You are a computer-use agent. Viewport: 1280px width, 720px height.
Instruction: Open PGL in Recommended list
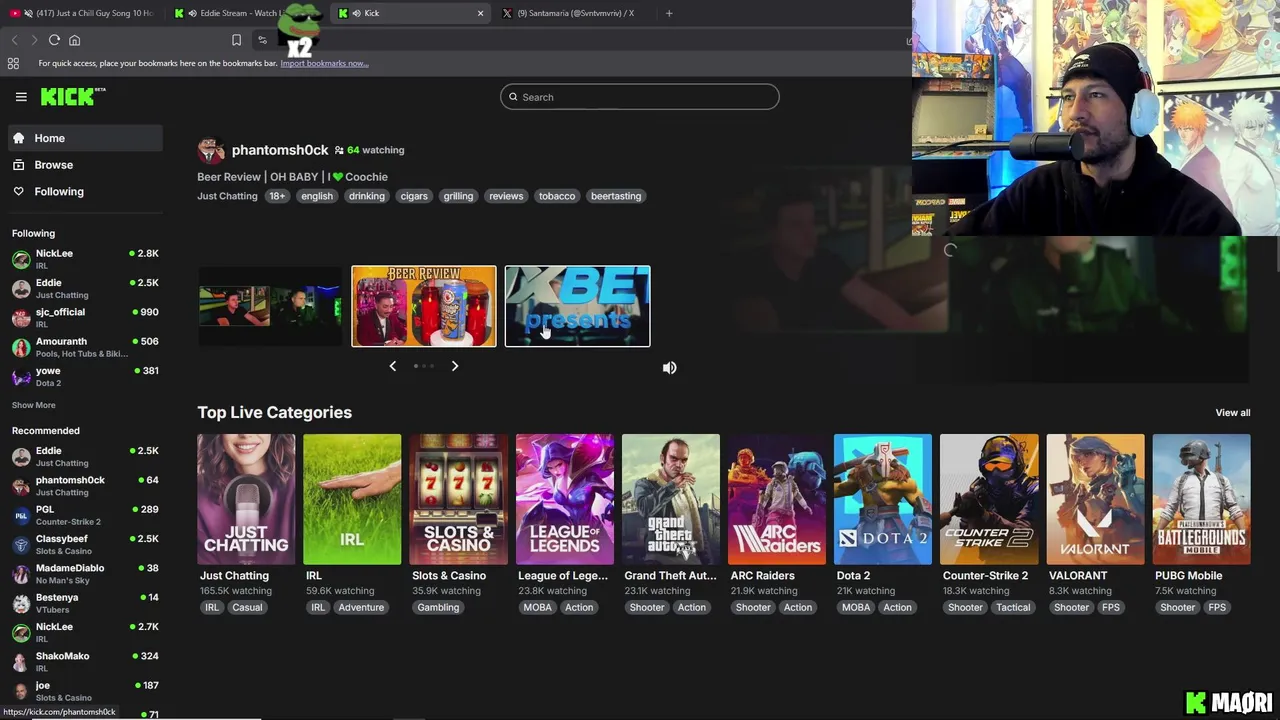coord(85,515)
